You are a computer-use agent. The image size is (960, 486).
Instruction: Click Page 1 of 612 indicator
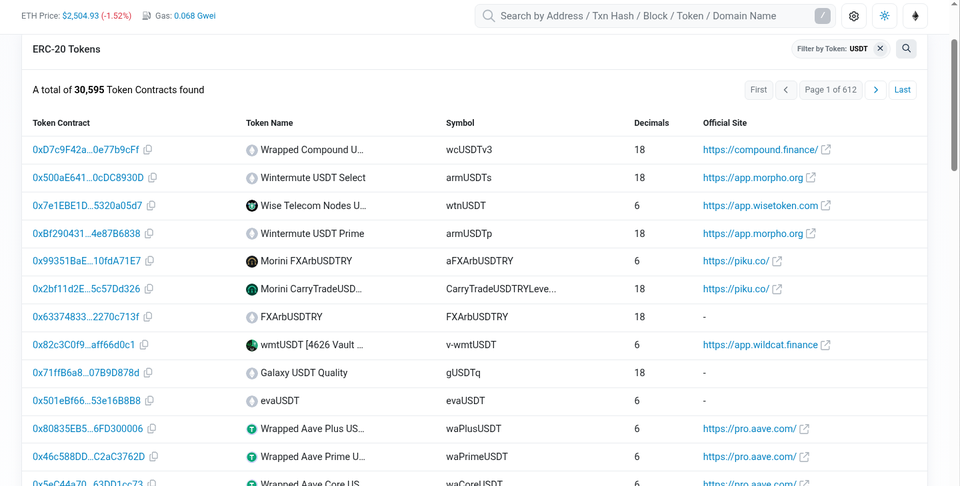(831, 90)
